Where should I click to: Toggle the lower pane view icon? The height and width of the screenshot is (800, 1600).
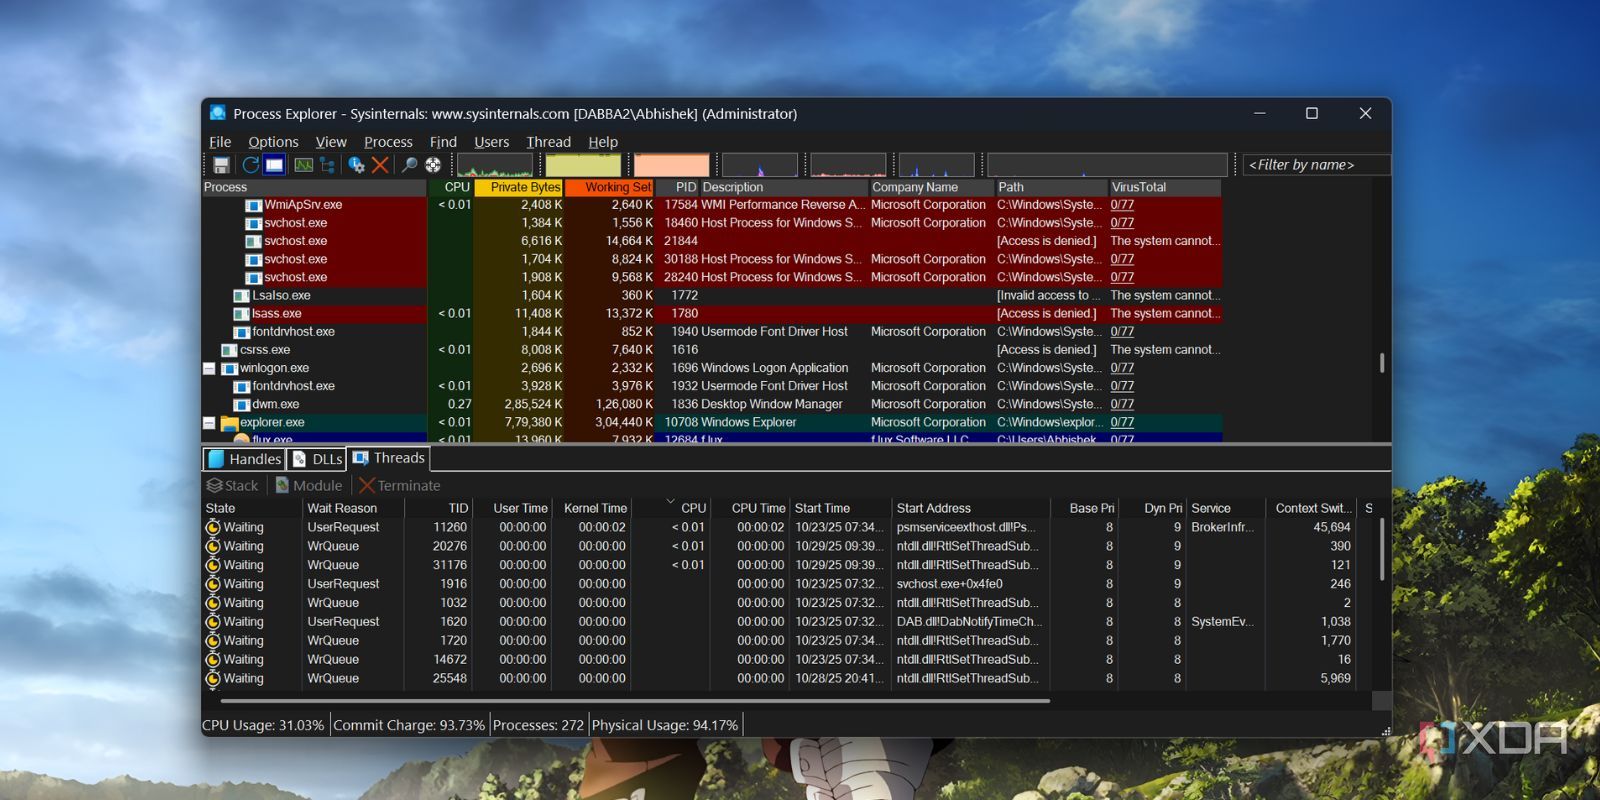pyautogui.click(x=275, y=165)
